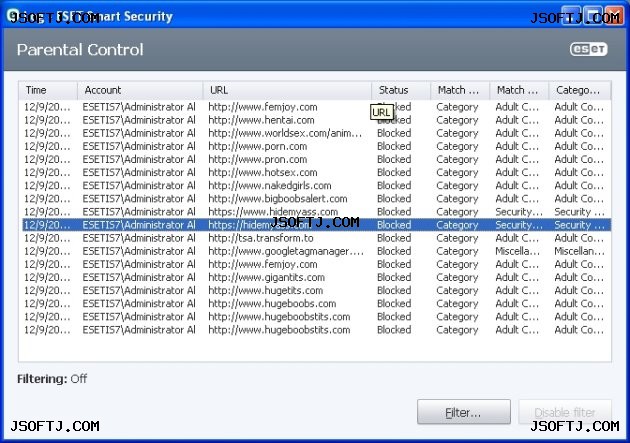Select the http://www.gigantits.com row

coord(317,278)
